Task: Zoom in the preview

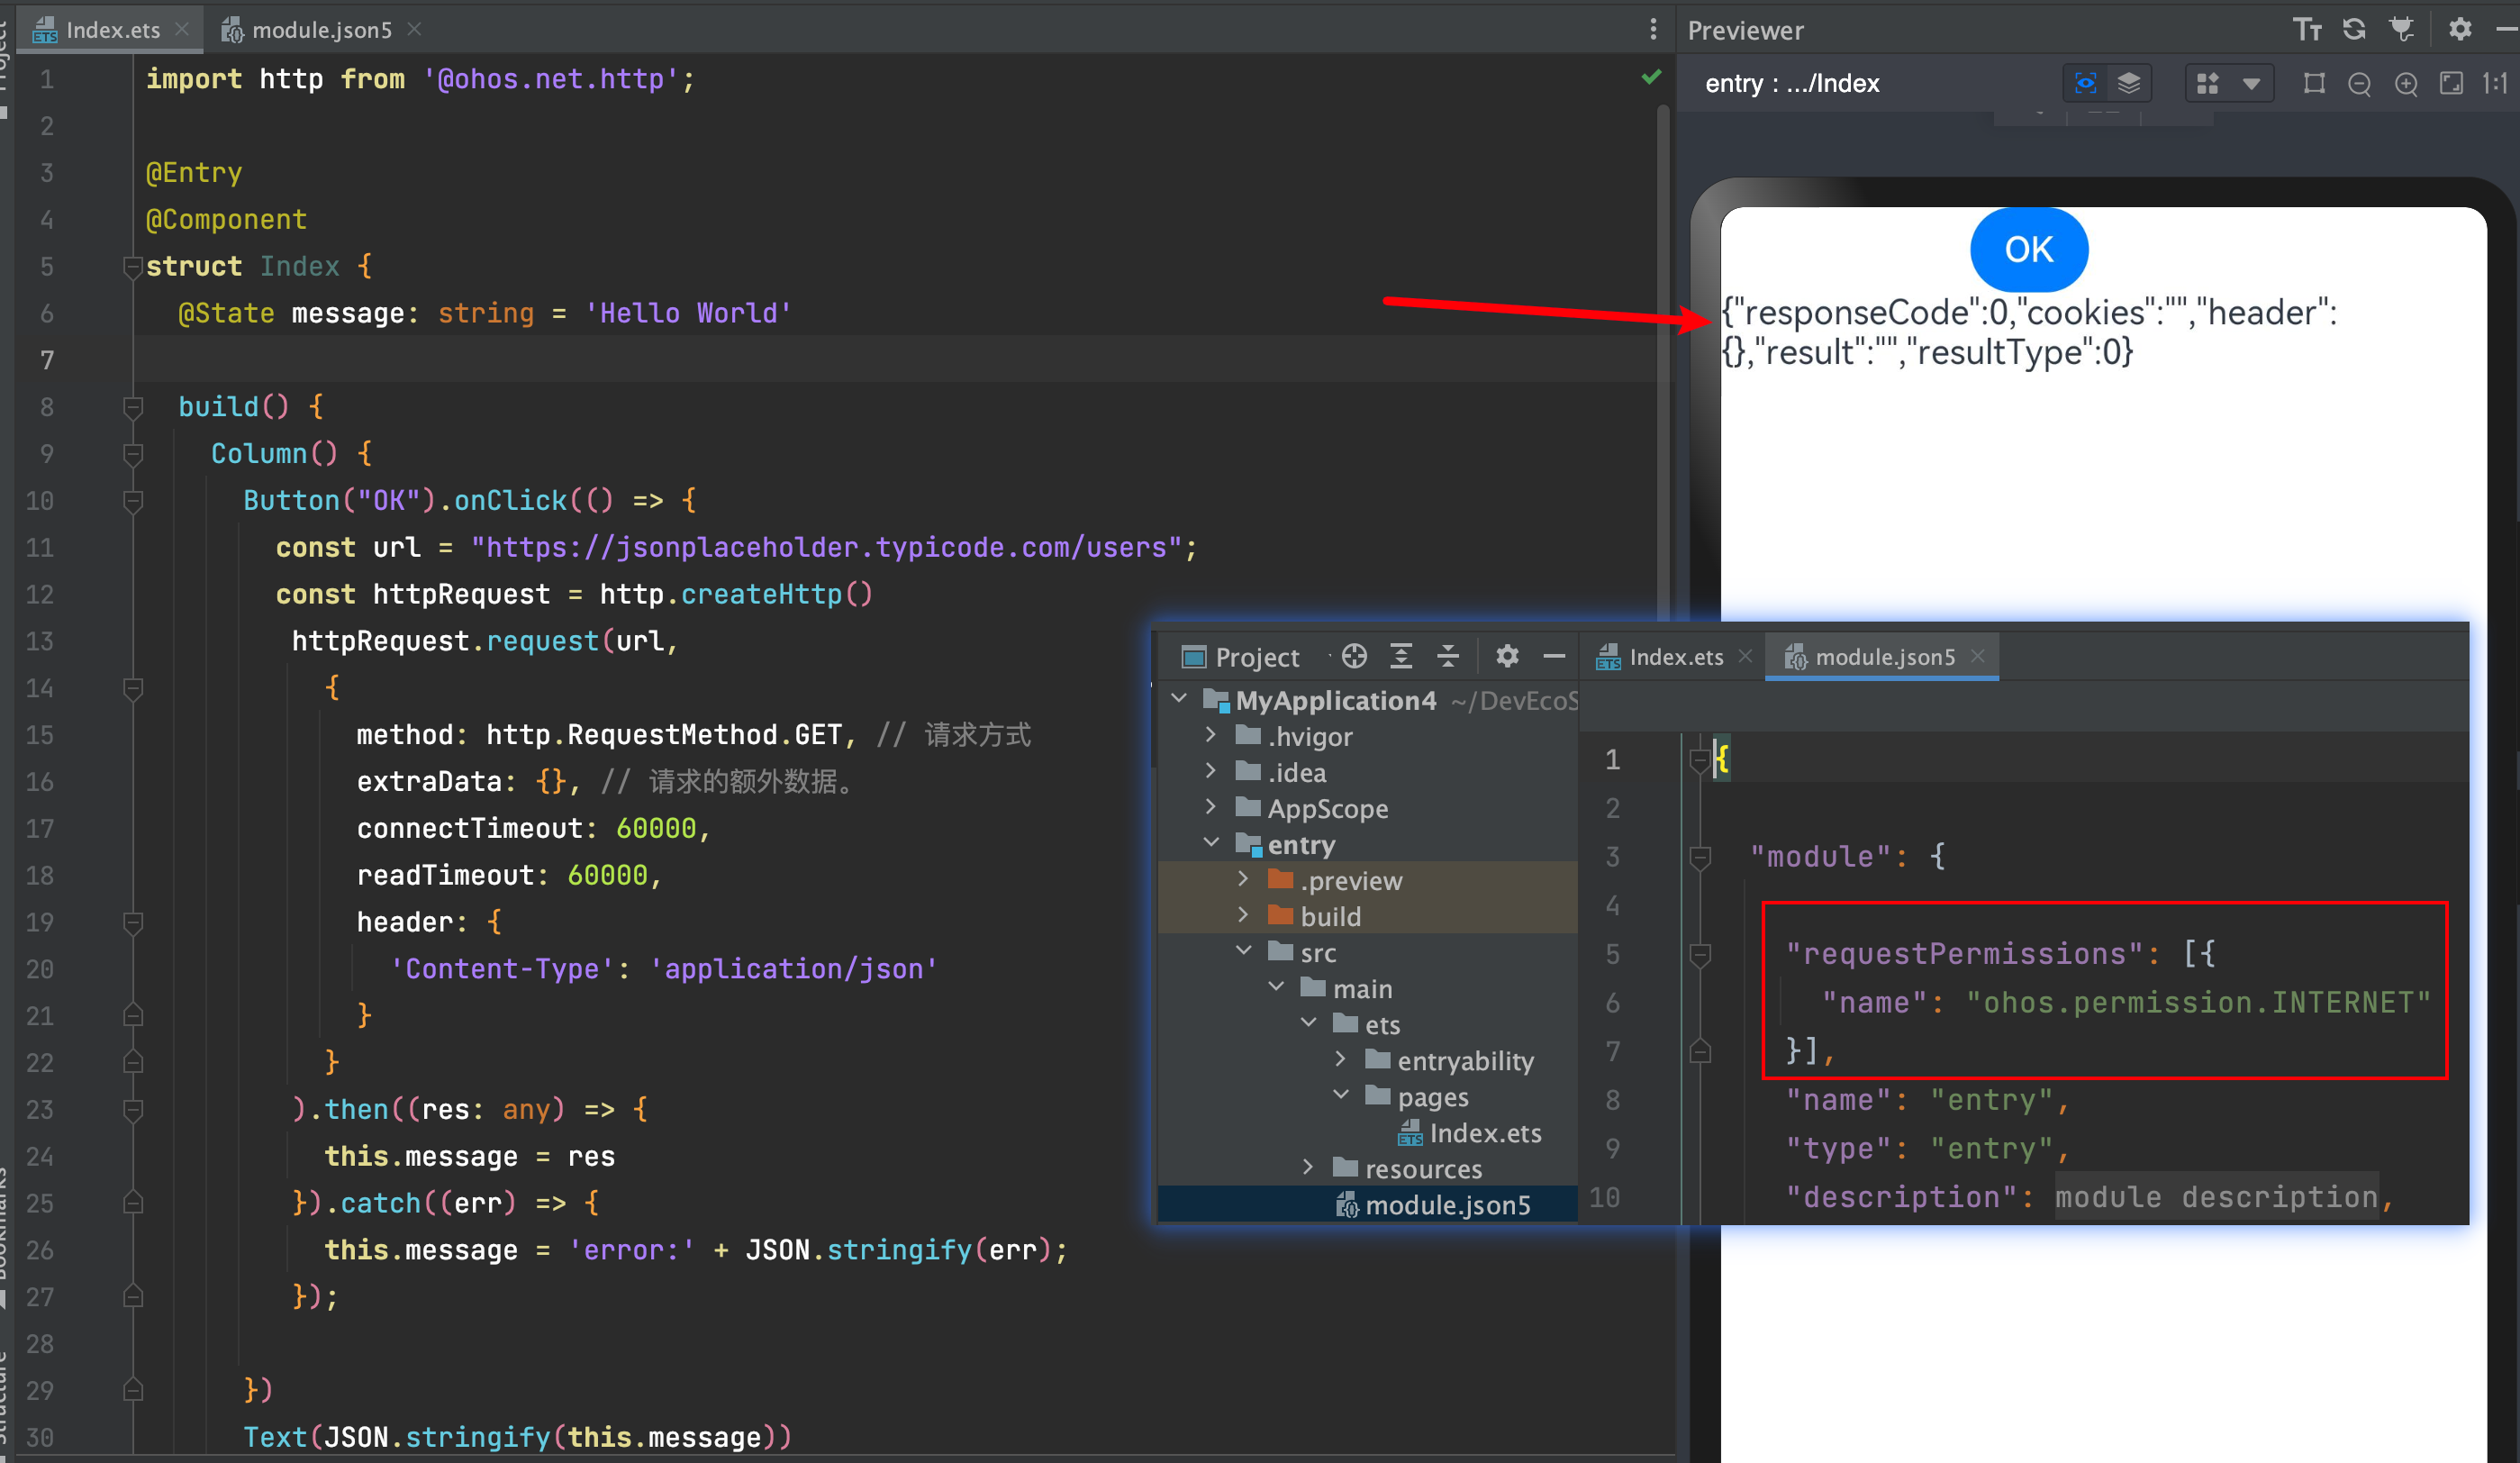Action: [x=2406, y=84]
